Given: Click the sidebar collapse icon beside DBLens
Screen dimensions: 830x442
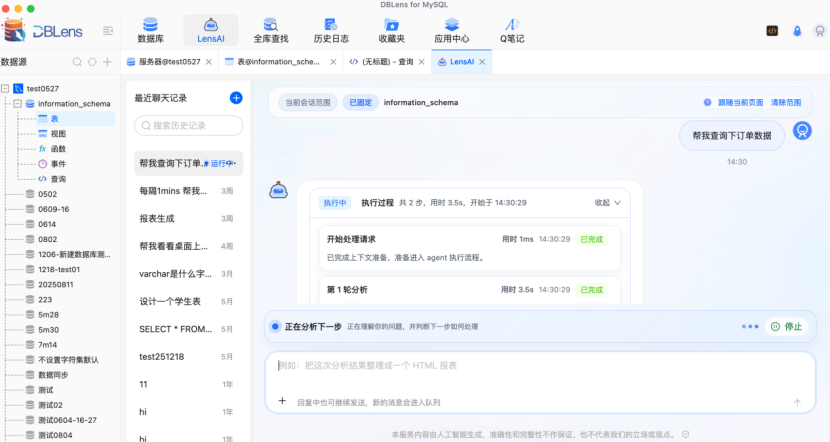Looking at the screenshot, I should click(108, 31).
